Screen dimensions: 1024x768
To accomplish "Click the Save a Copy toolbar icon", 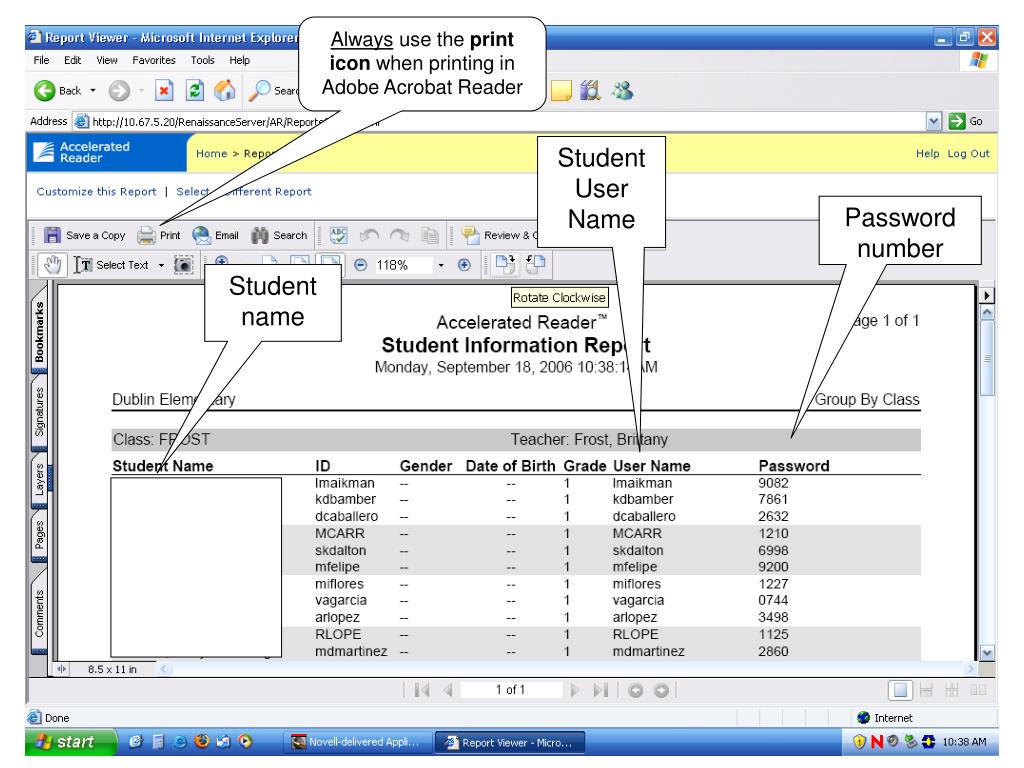I will click(52, 235).
